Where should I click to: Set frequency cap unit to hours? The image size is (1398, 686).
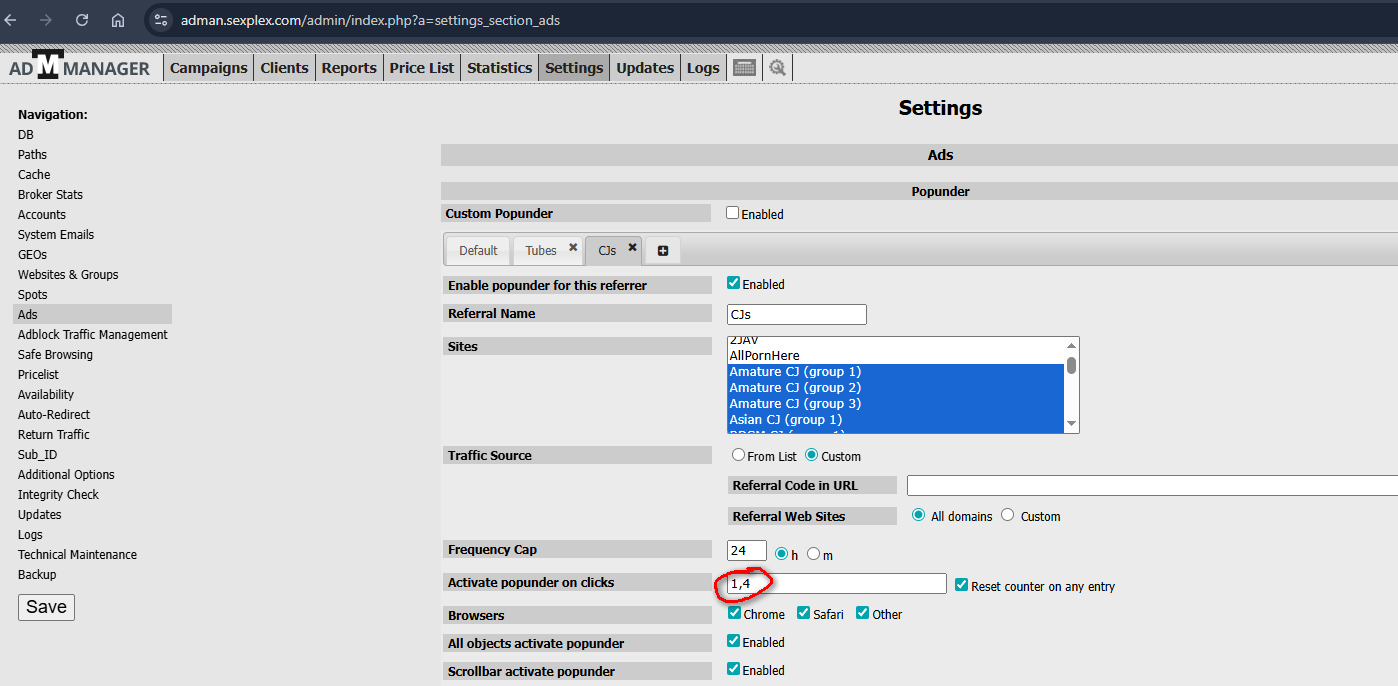(781, 553)
